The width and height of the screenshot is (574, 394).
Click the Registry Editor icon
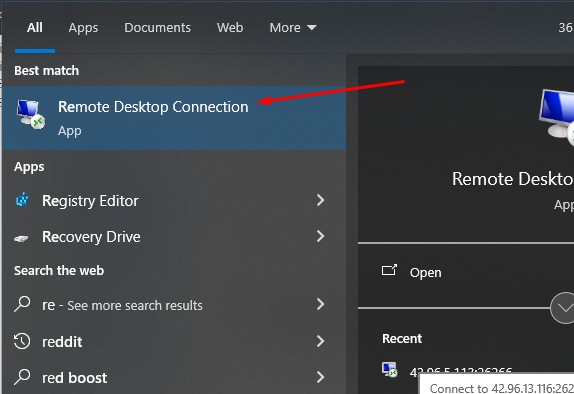(22, 200)
